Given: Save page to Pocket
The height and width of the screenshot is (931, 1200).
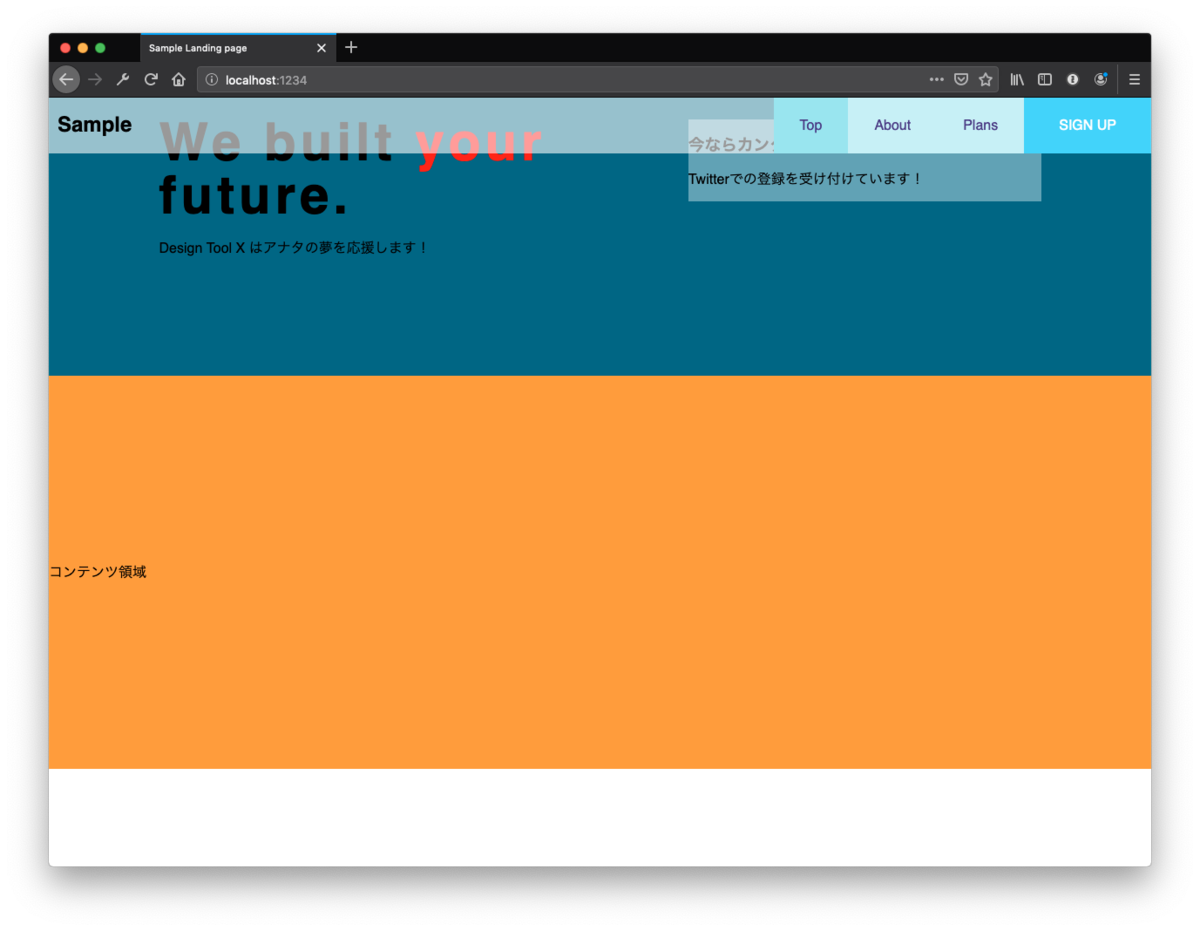Looking at the screenshot, I should [x=961, y=80].
